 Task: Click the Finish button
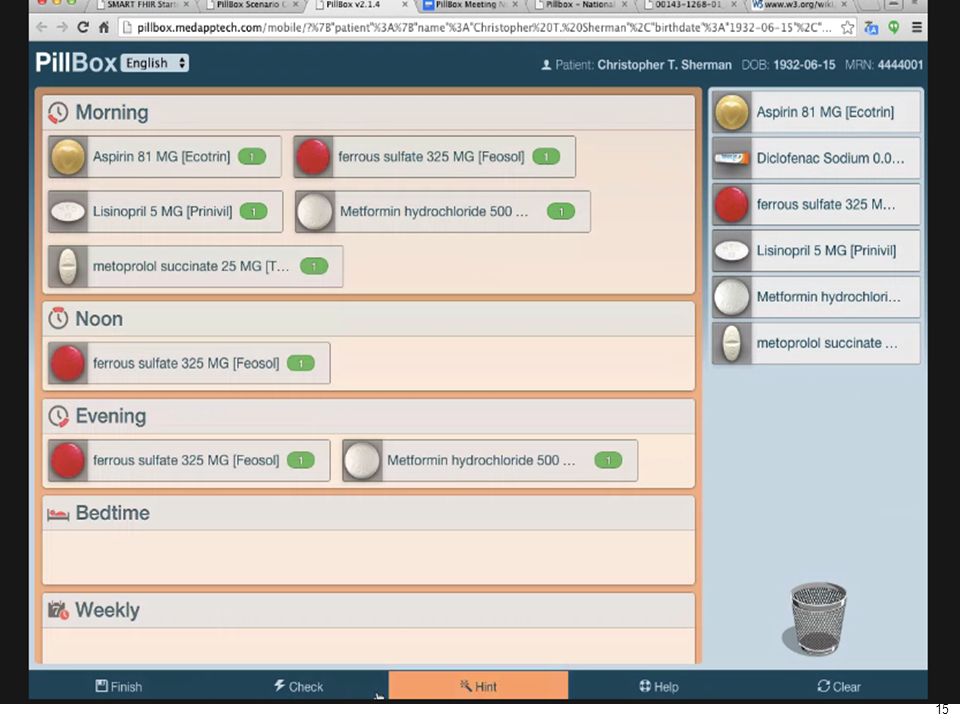(x=119, y=686)
